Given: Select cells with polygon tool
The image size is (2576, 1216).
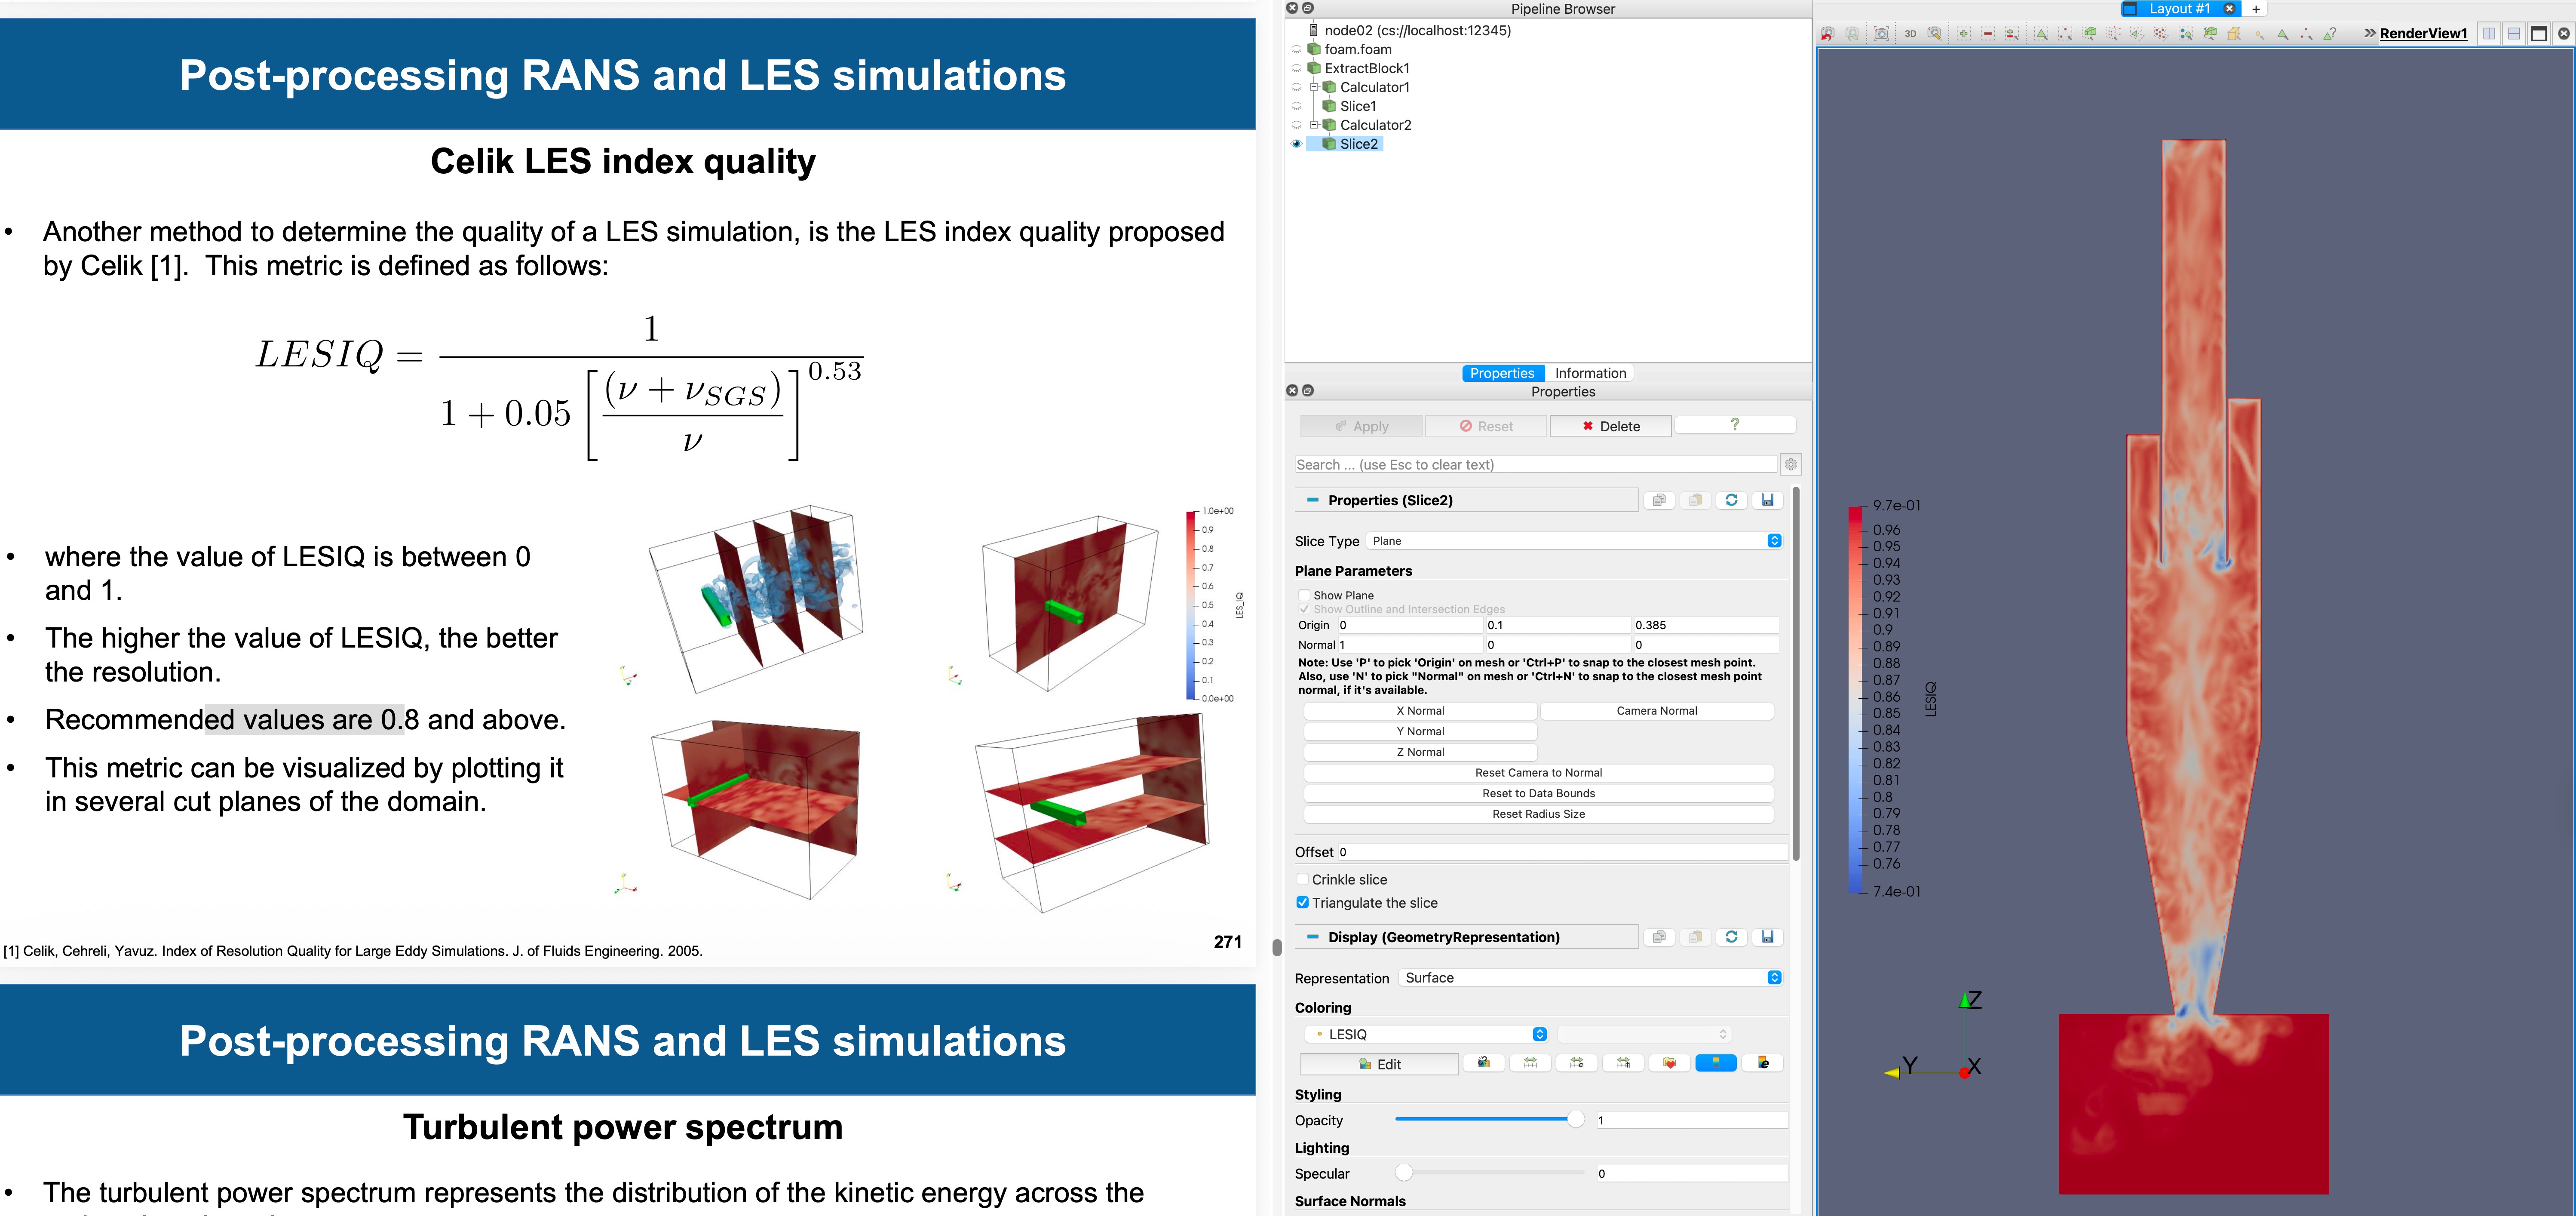Looking at the screenshot, I should coord(2137,34).
